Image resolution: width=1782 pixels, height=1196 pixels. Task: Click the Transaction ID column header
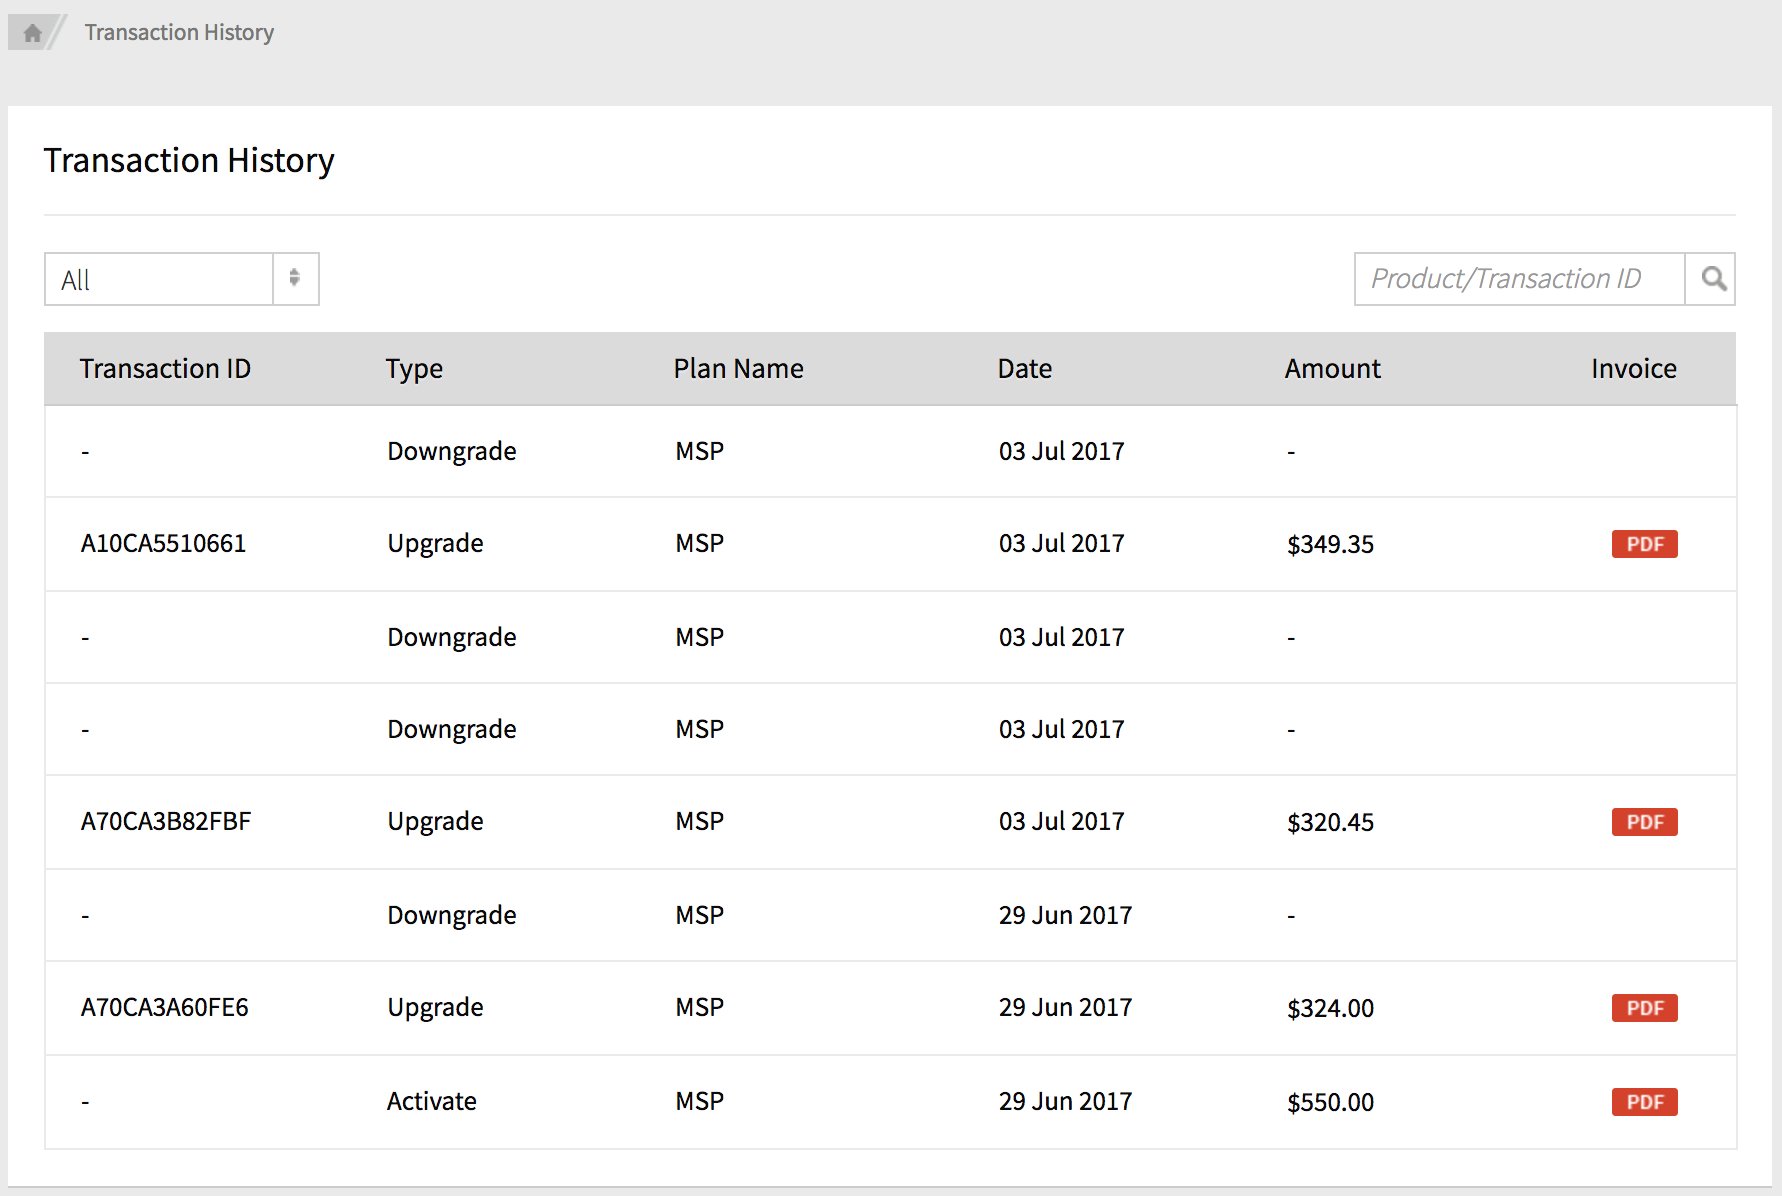click(x=165, y=369)
